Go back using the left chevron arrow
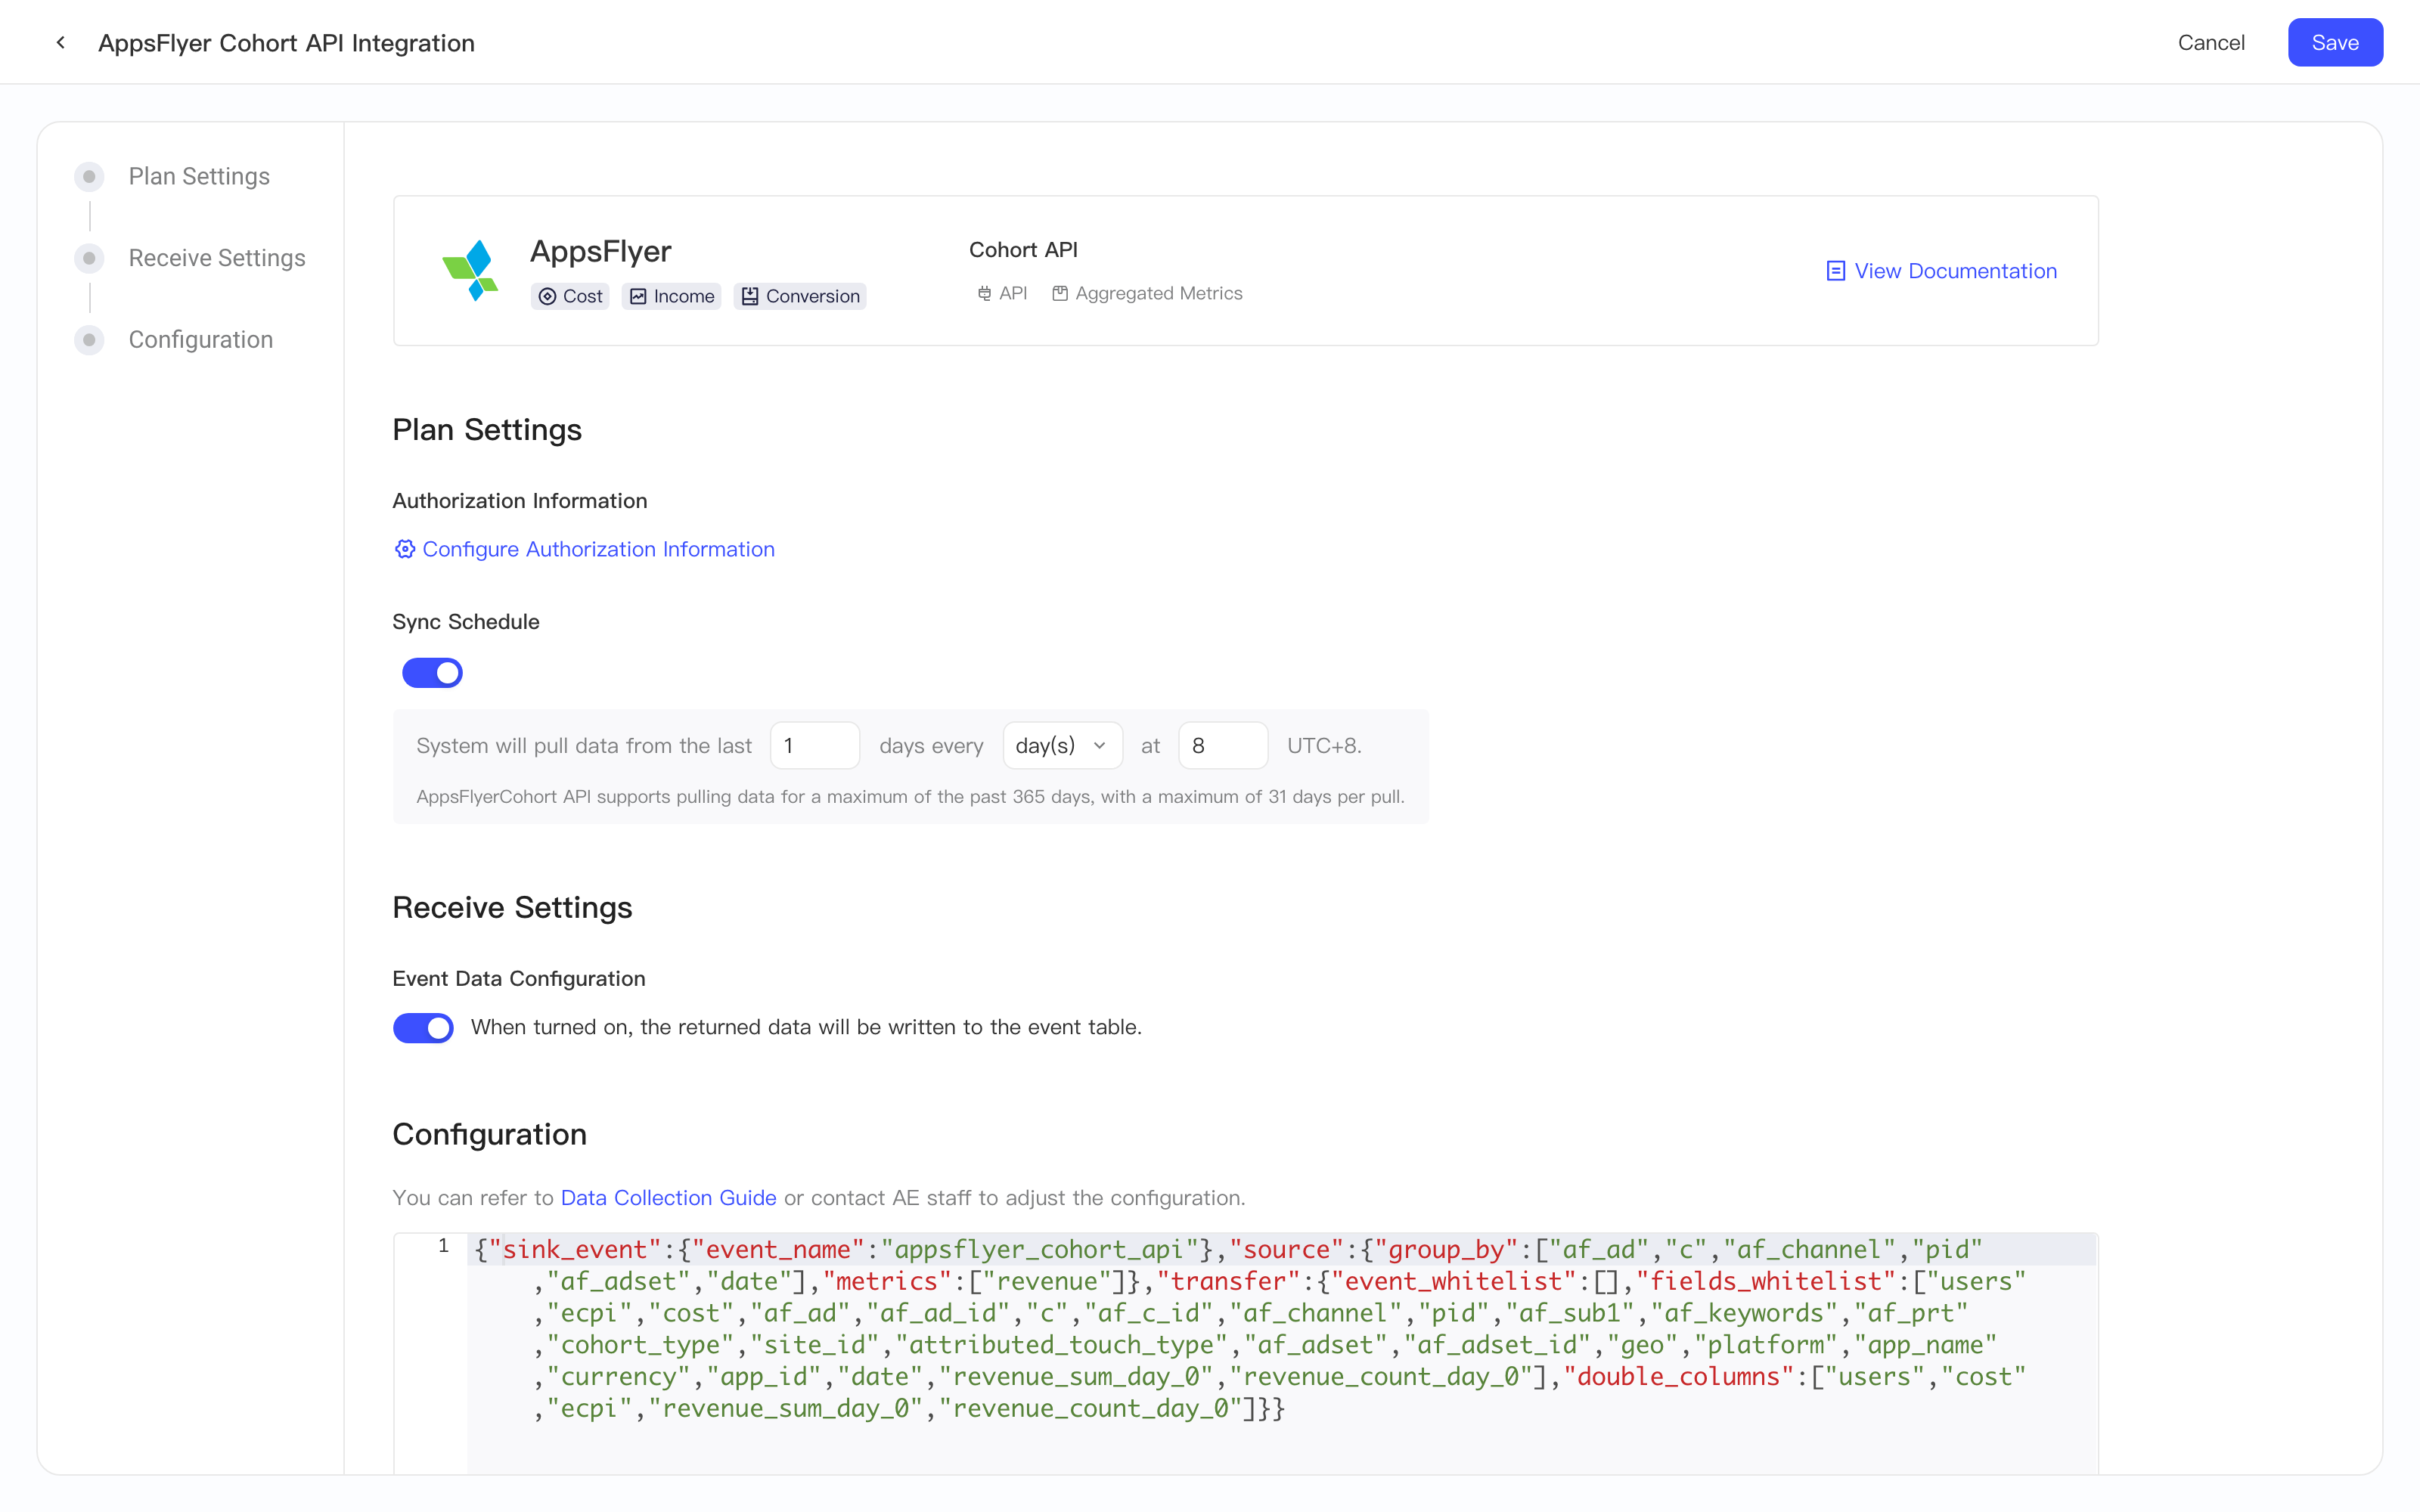The width and height of the screenshot is (2420, 1512). coord(61,42)
